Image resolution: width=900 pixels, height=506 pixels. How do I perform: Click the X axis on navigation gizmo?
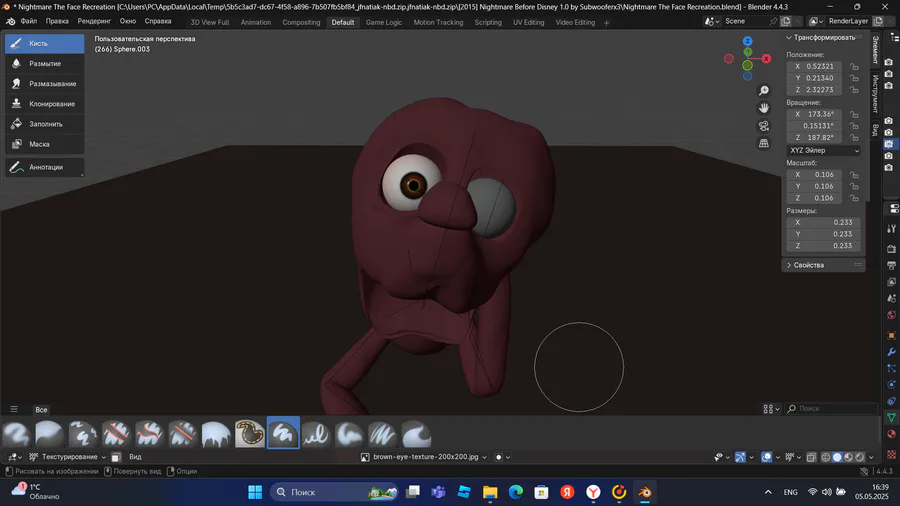[766, 59]
